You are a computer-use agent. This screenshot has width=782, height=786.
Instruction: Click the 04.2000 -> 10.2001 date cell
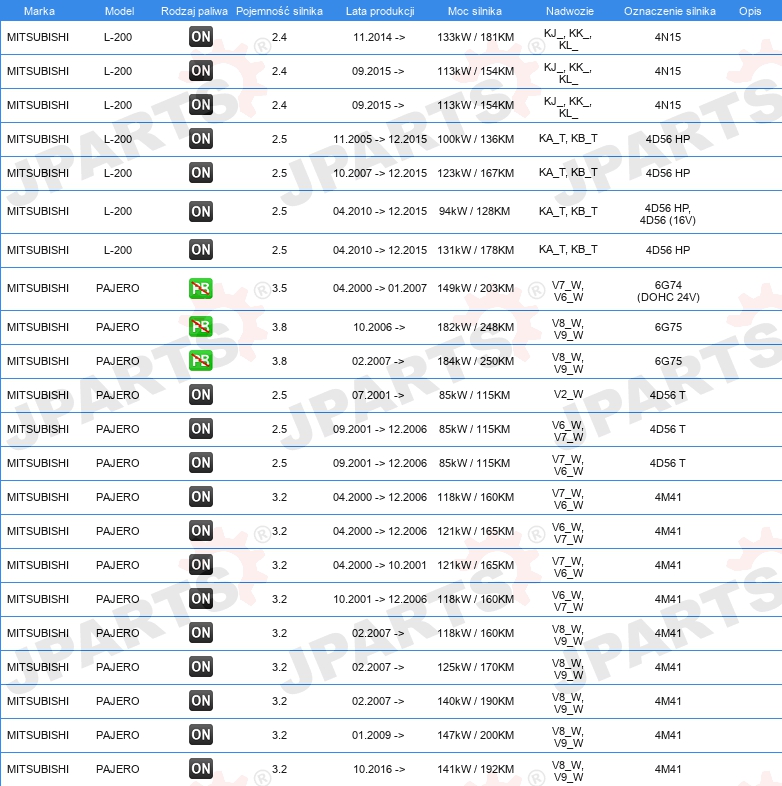(379, 565)
